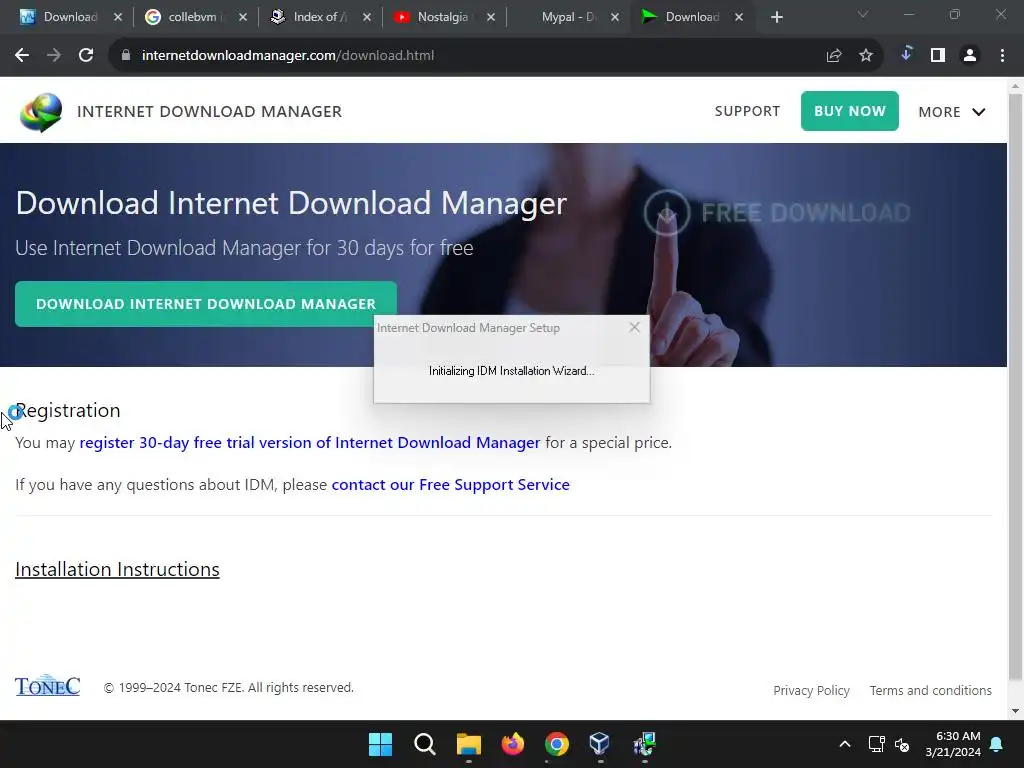Click the FREE DOWNLOAD banner circle icon
This screenshot has width=1024, height=768.
coord(666,212)
